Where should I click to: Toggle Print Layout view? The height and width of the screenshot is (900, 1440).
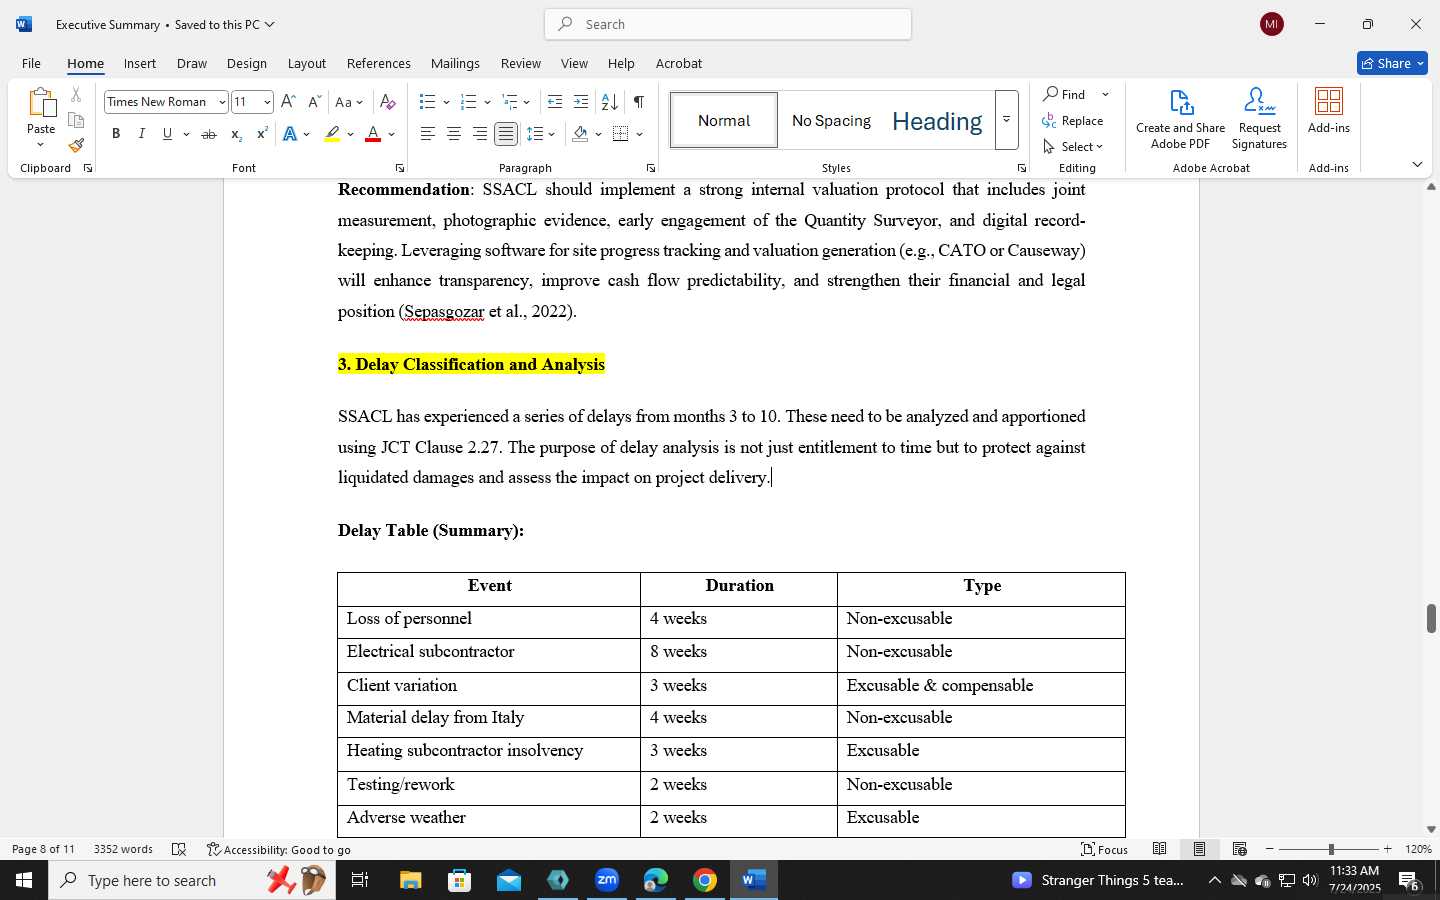(x=1199, y=849)
